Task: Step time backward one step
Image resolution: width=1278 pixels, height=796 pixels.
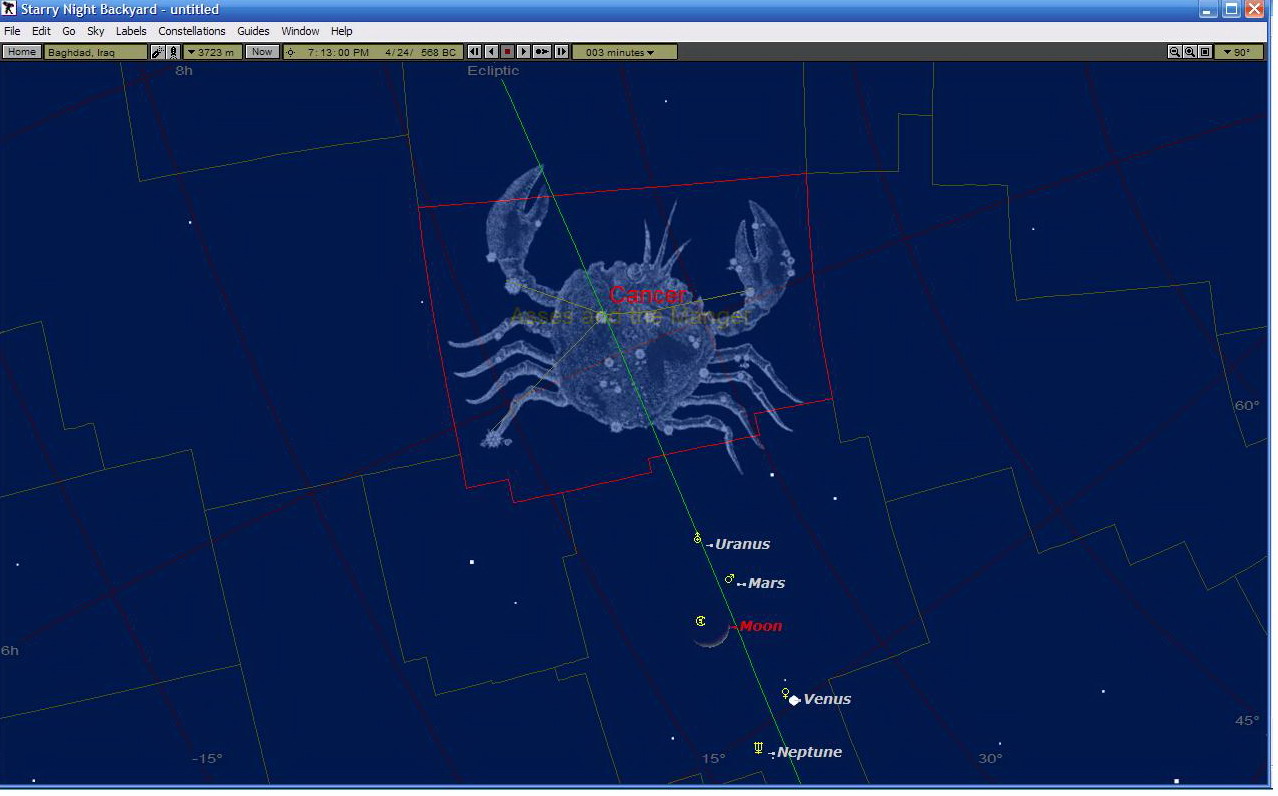Action: click(475, 52)
